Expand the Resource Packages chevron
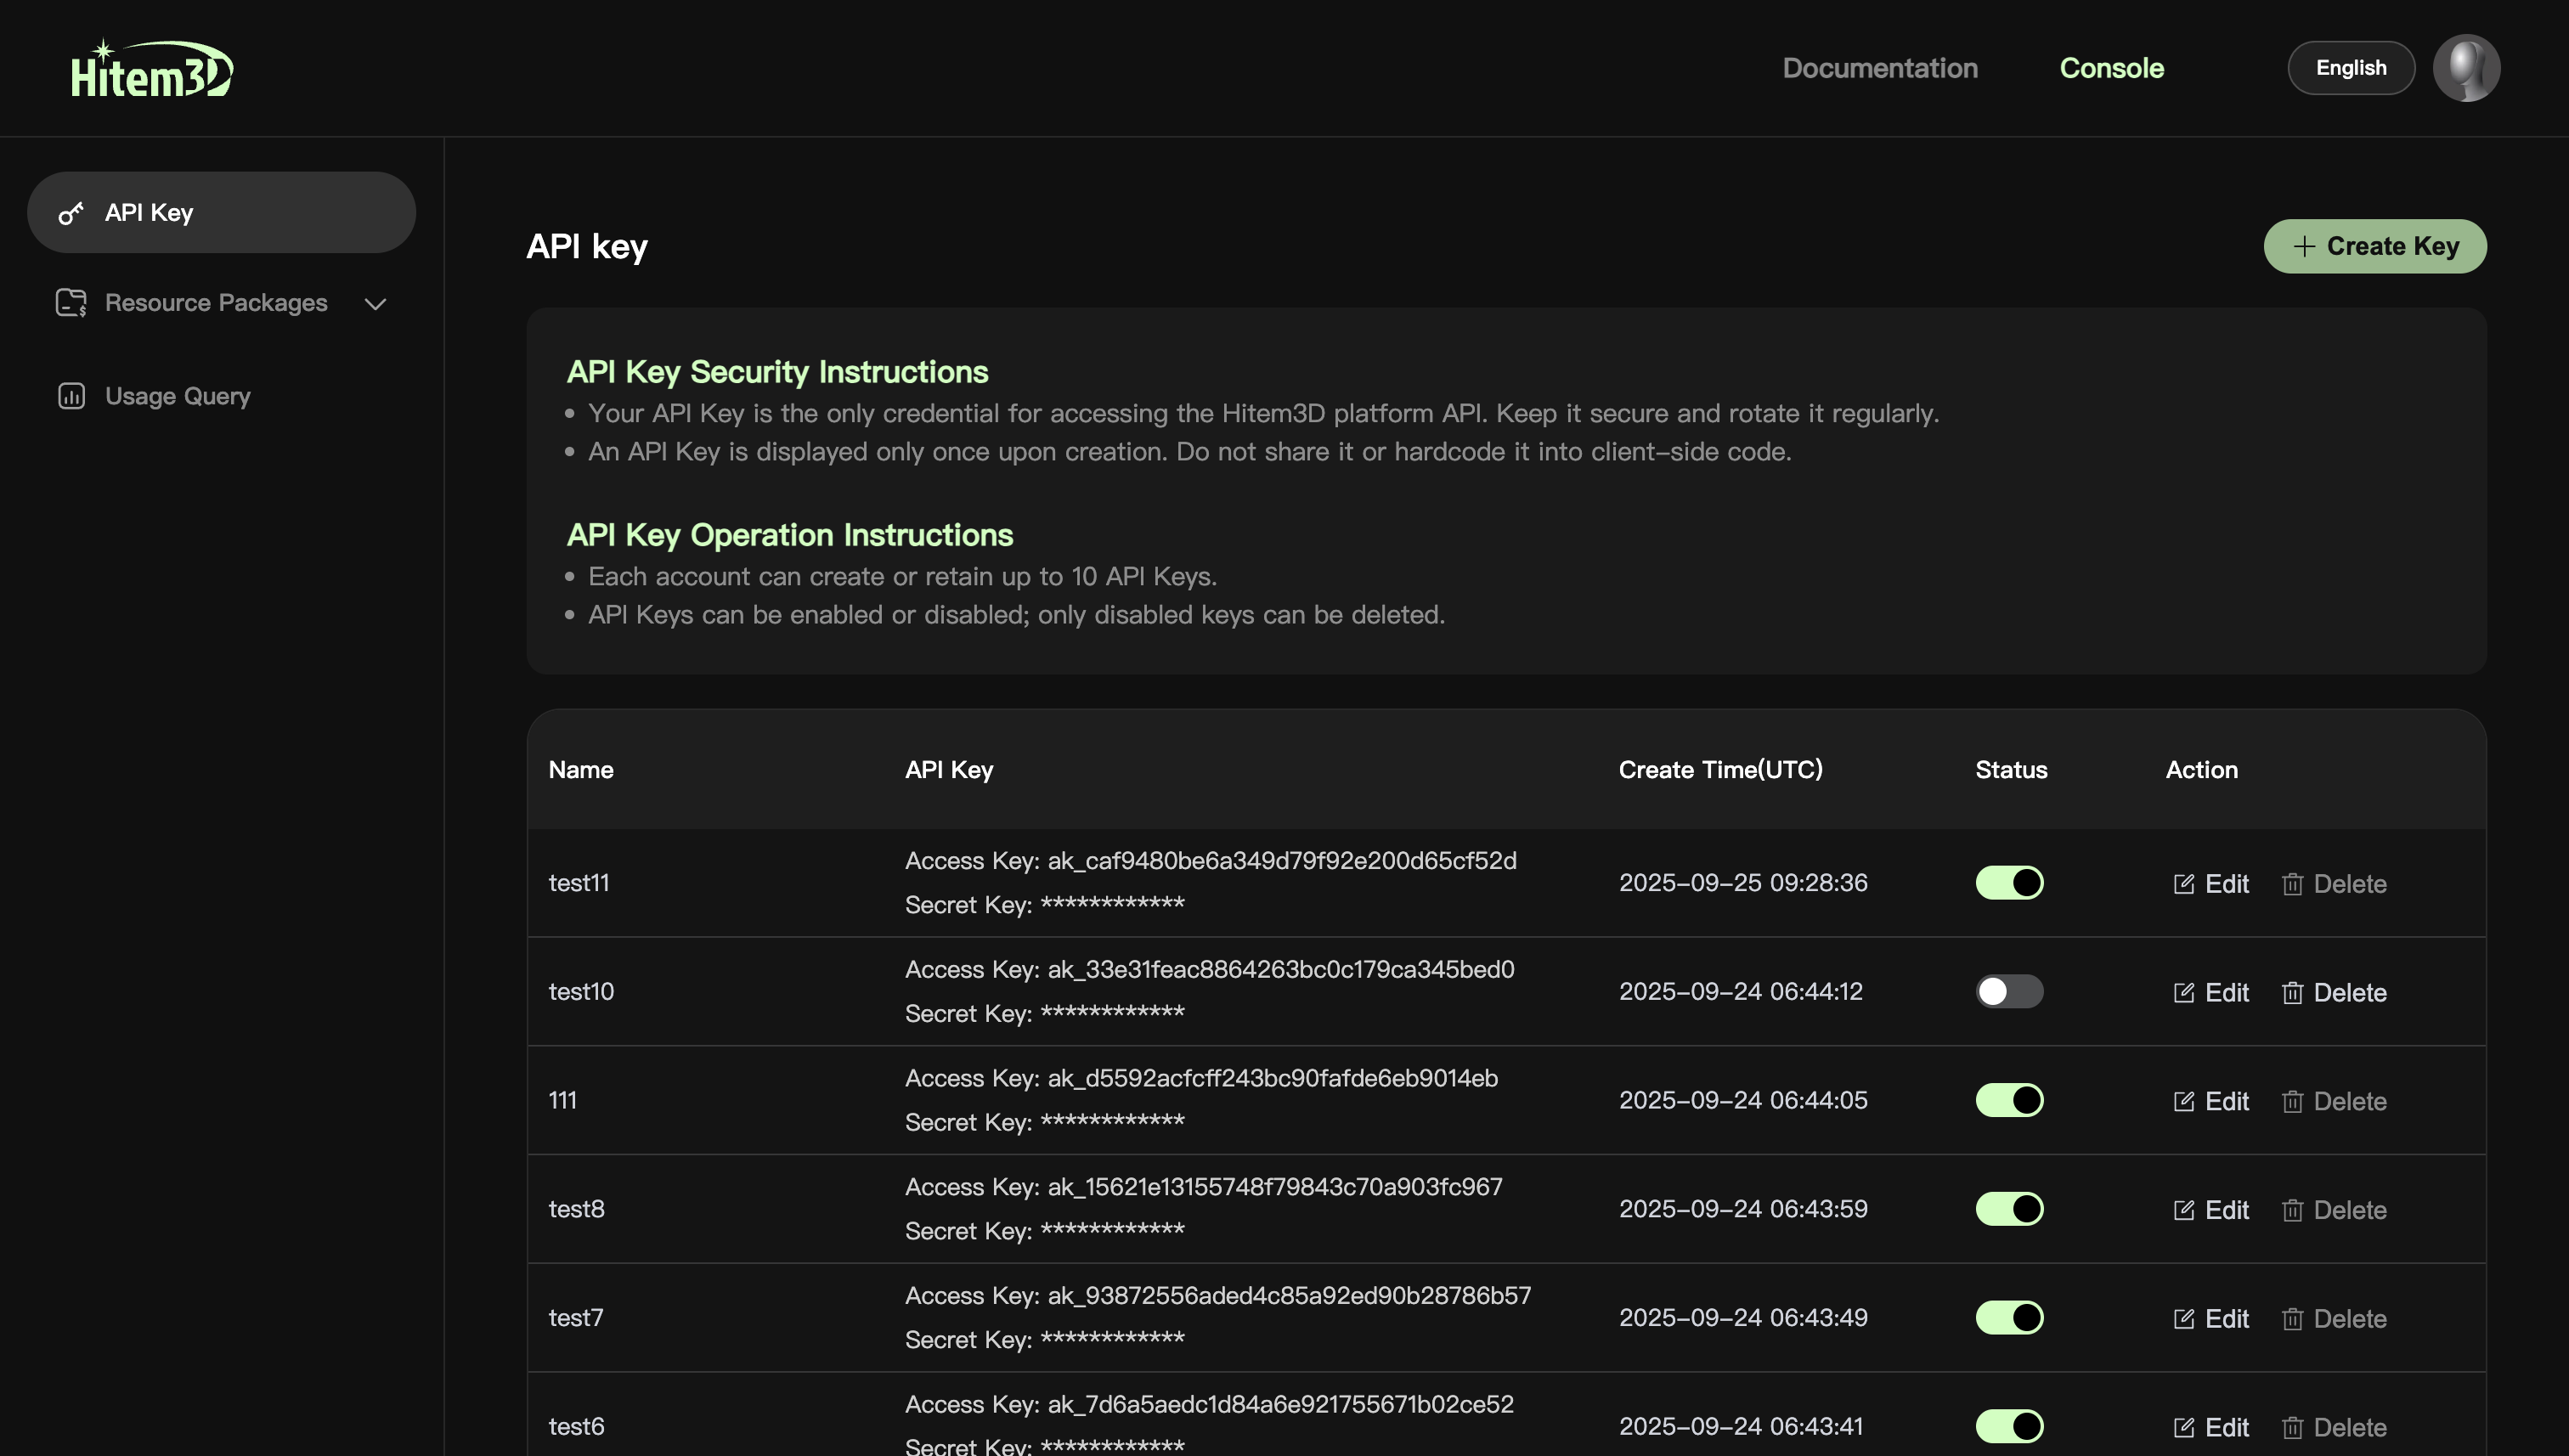This screenshot has width=2569, height=1456. (x=375, y=304)
